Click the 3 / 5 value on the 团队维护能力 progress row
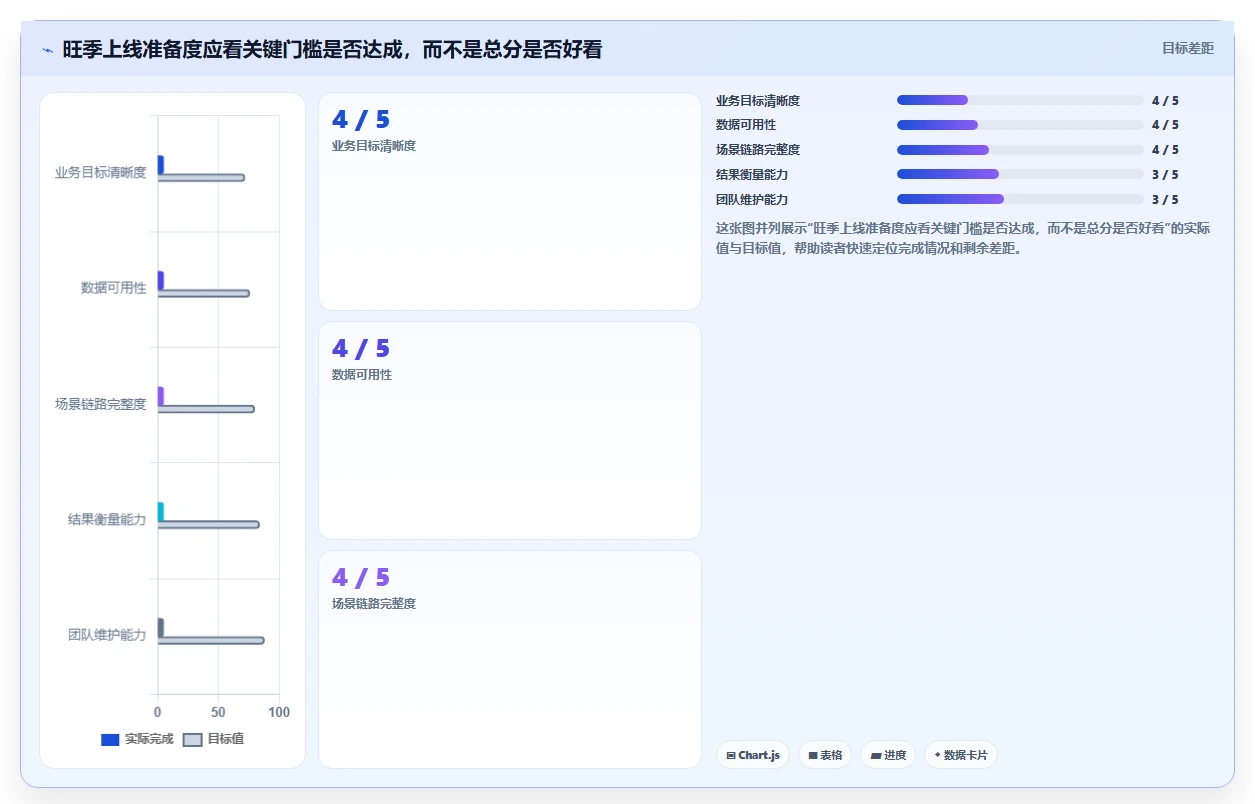The image size is (1255, 804). coord(1165,200)
